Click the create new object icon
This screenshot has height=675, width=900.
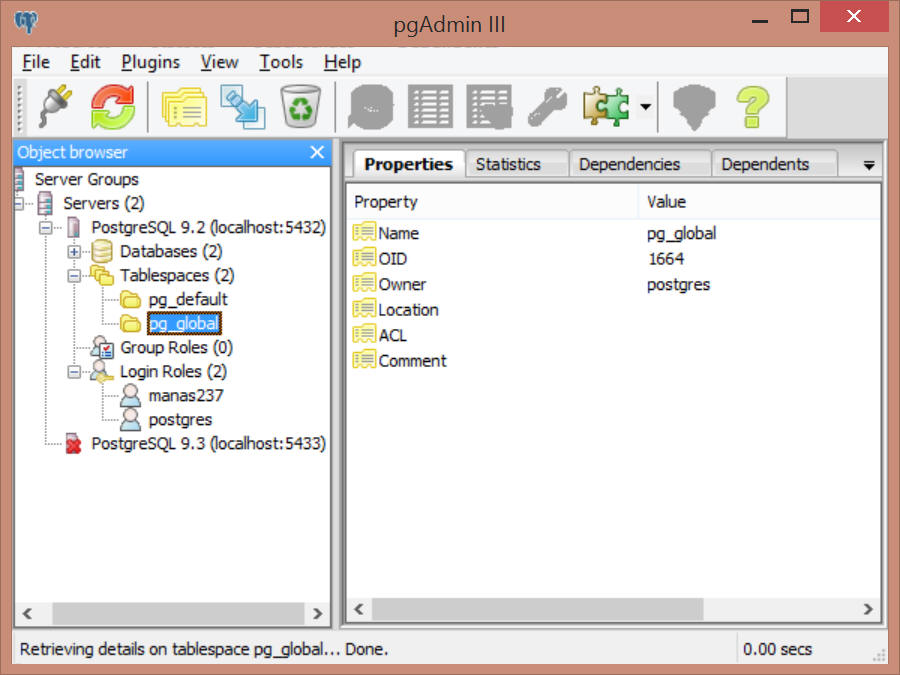pos(243,107)
